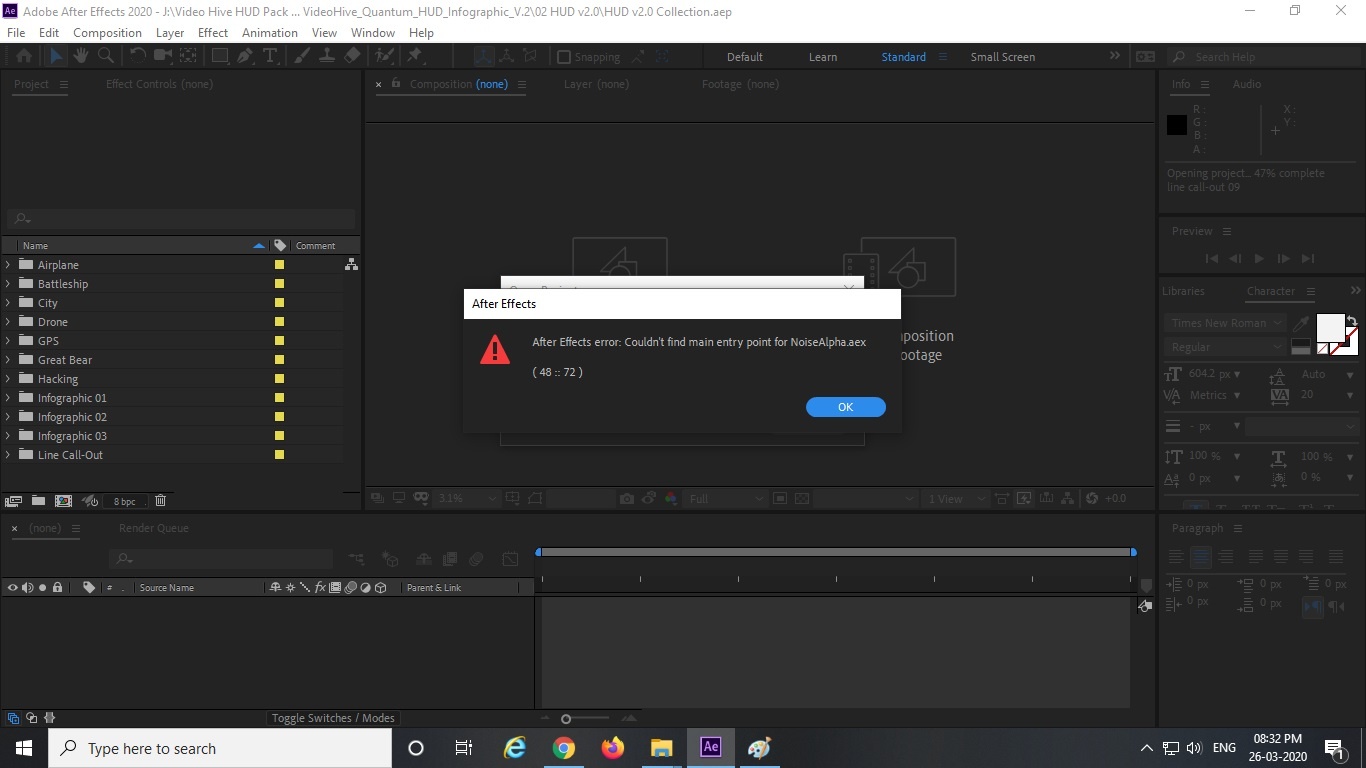Expand the Infographic 02 folder

8,417
